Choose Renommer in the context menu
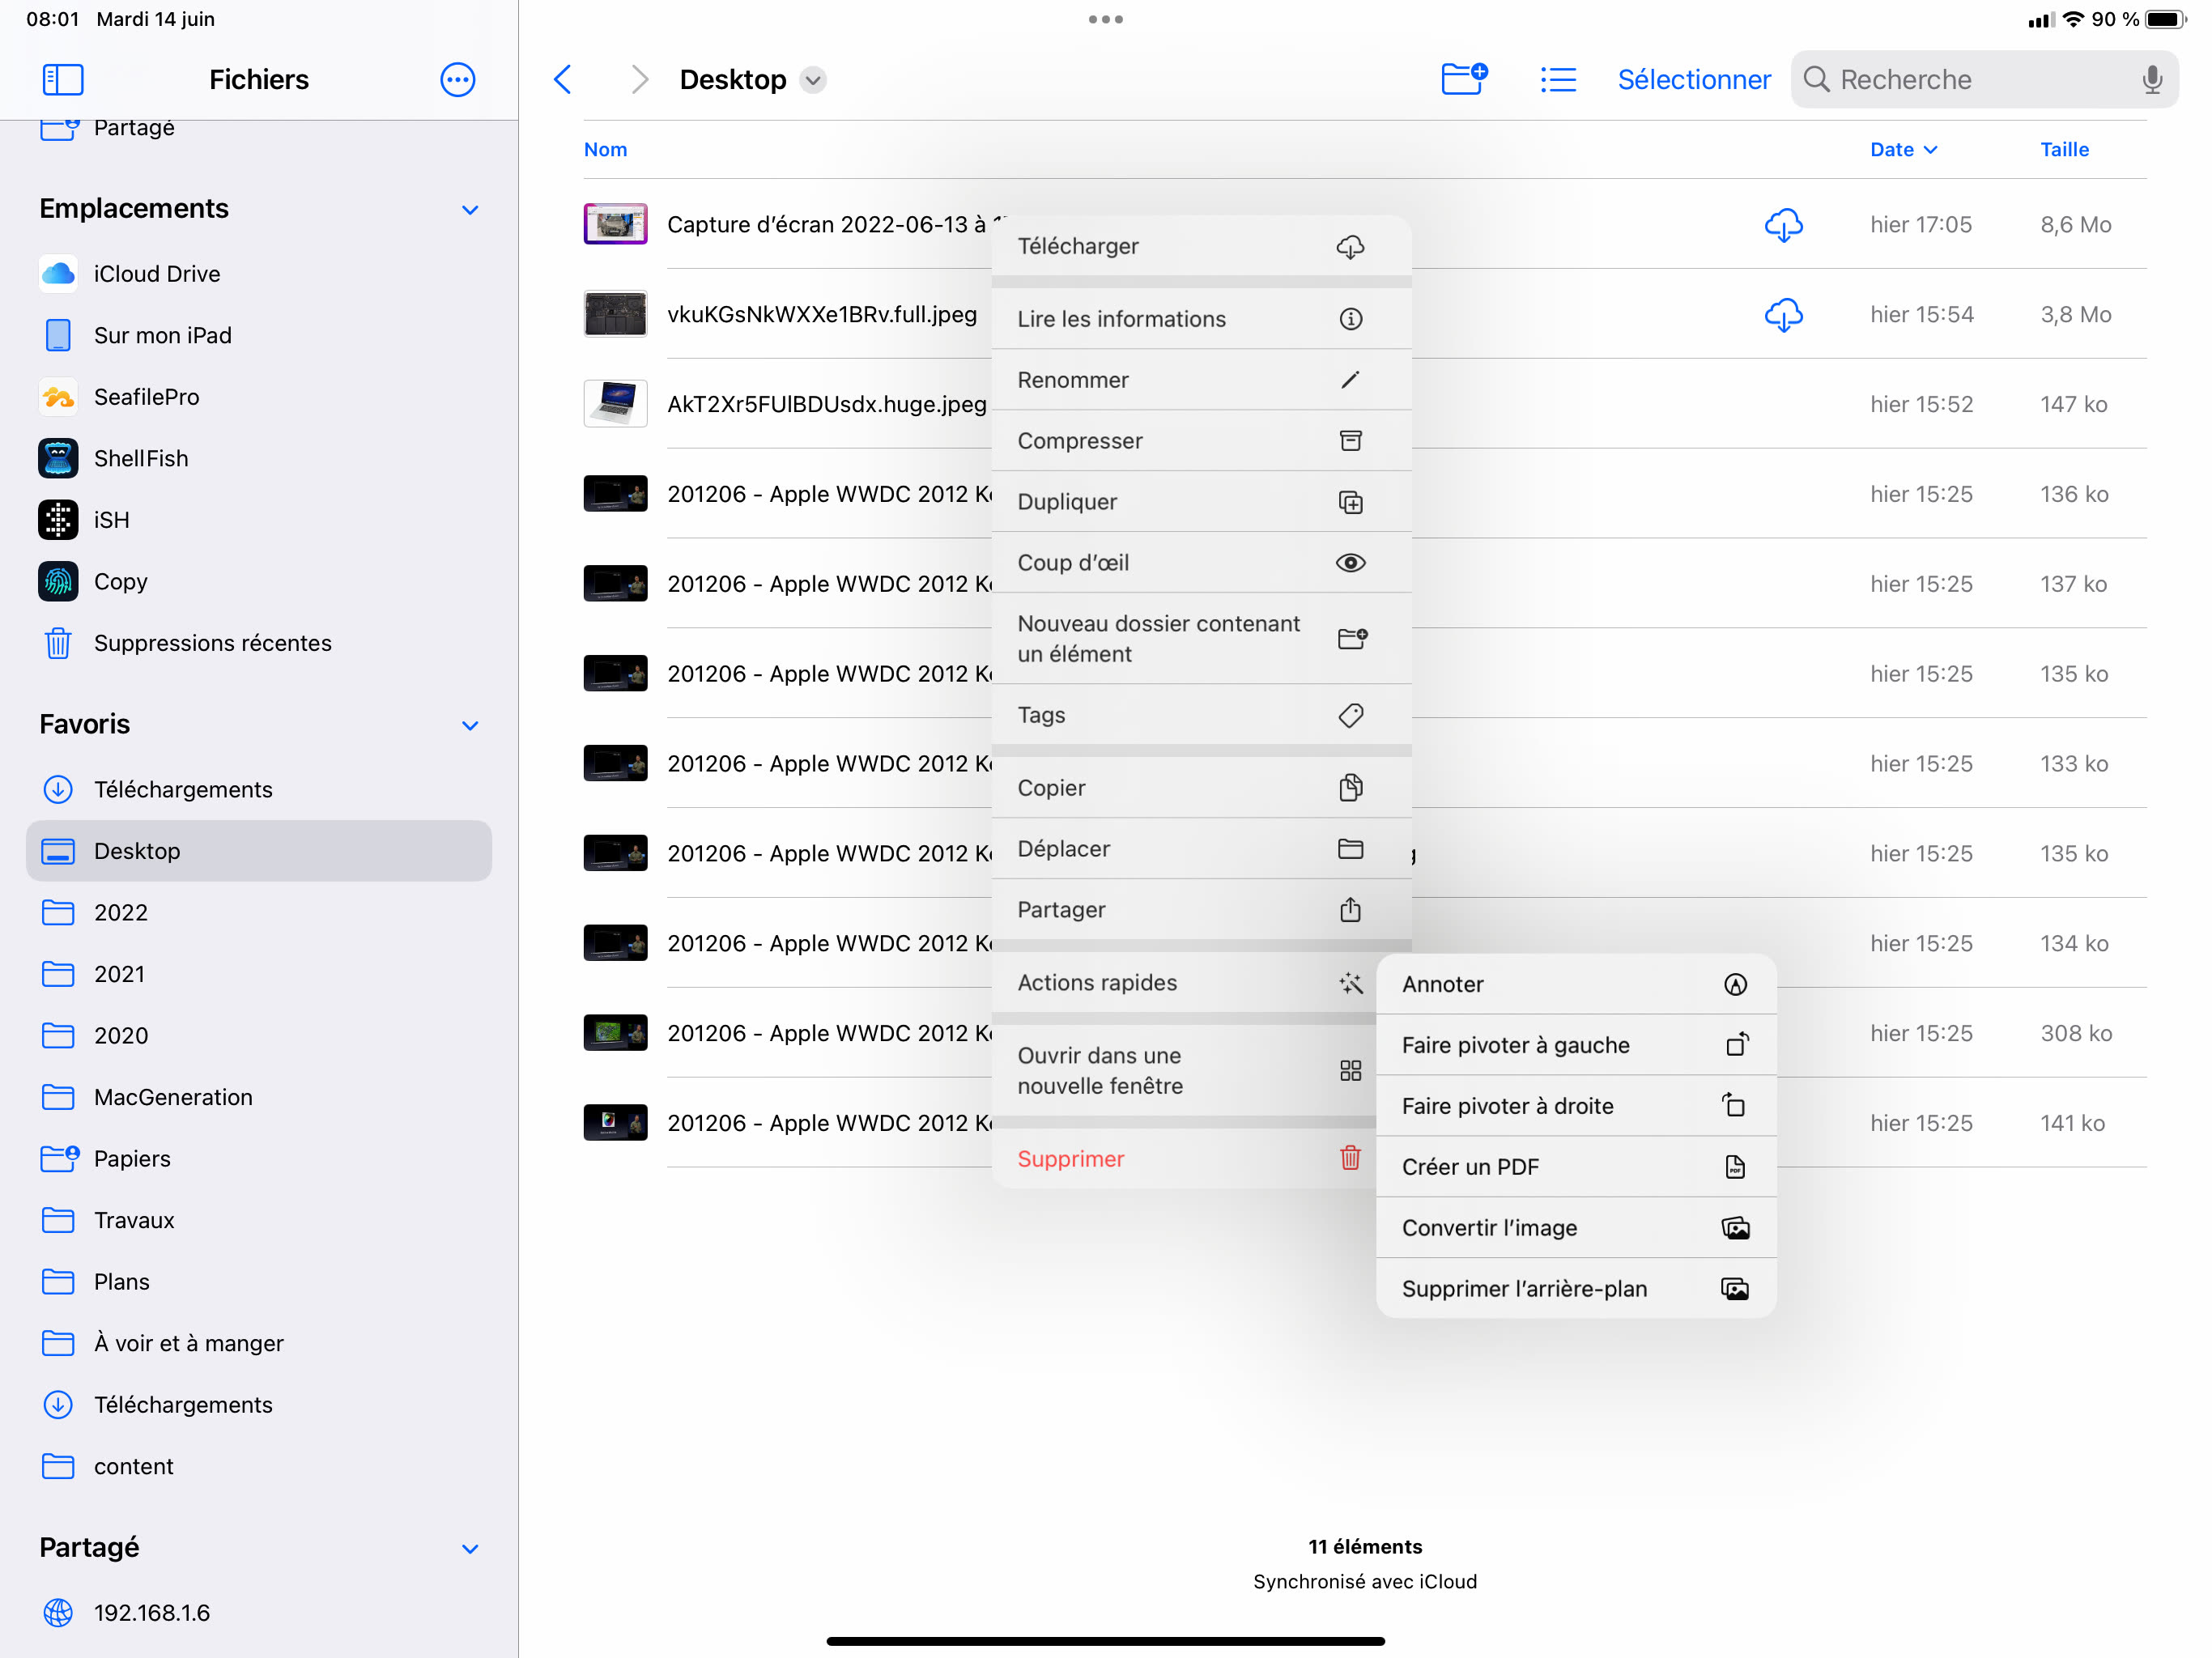This screenshot has height=1658, width=2212. pos(1201,379)
